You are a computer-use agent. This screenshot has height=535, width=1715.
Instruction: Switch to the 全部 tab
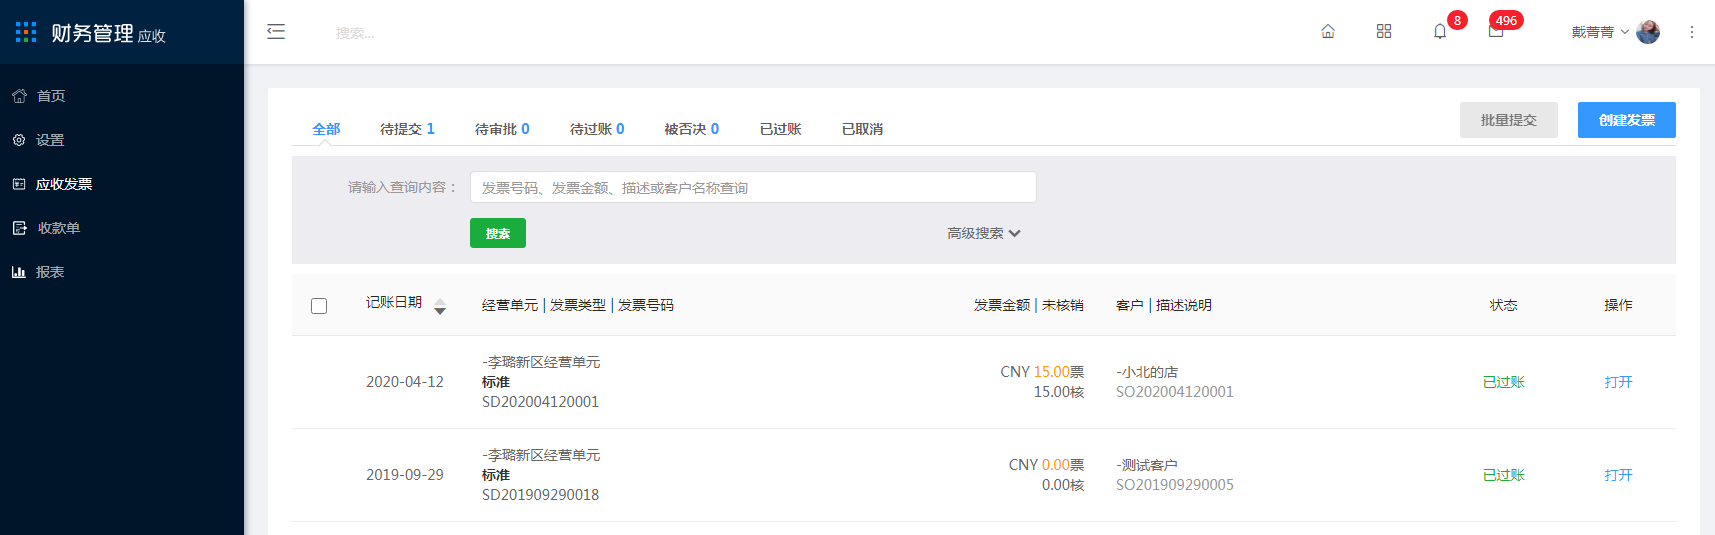point(326,129)
